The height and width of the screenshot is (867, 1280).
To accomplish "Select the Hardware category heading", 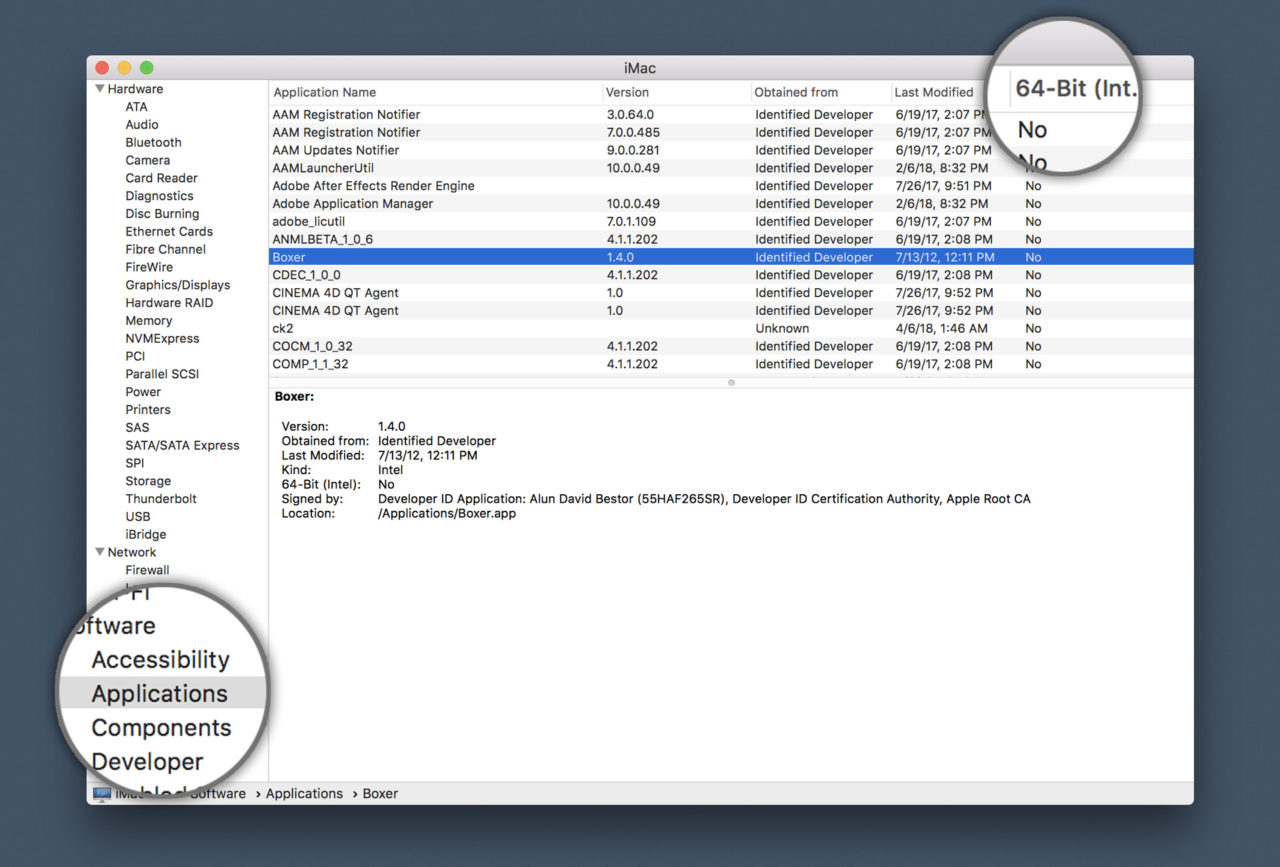I will coord(135,89).
